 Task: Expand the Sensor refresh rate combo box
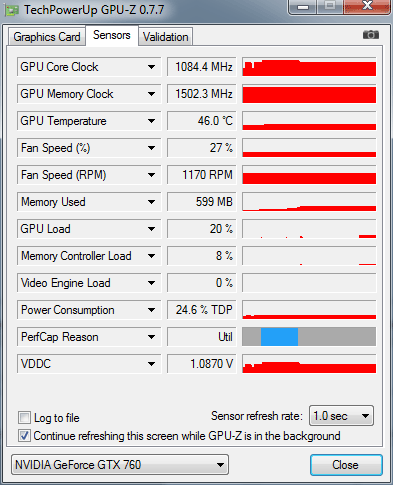(x=341, y=416)
